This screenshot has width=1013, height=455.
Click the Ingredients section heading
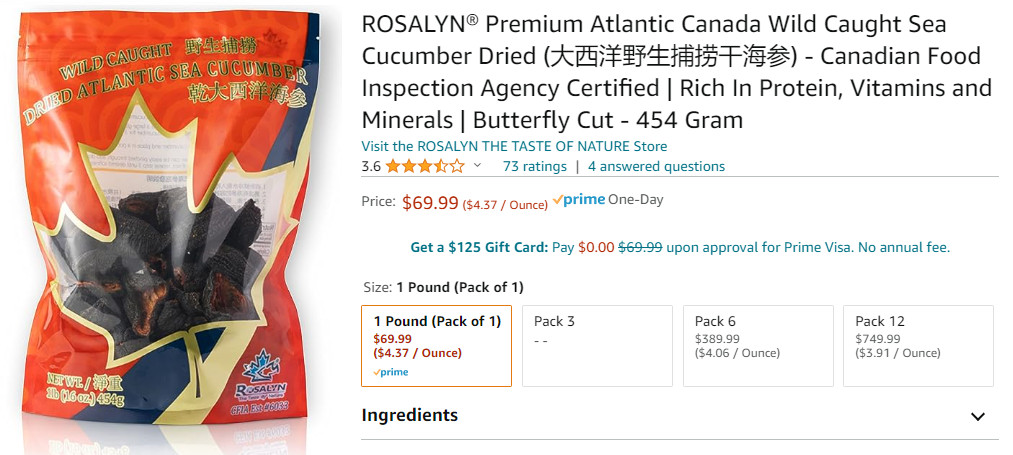409,415
